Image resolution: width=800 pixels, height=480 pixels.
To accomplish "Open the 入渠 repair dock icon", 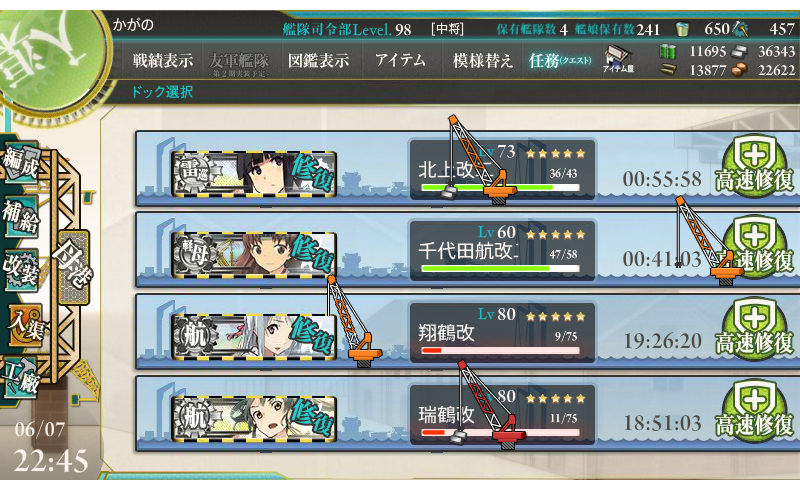I will point(24,326).
